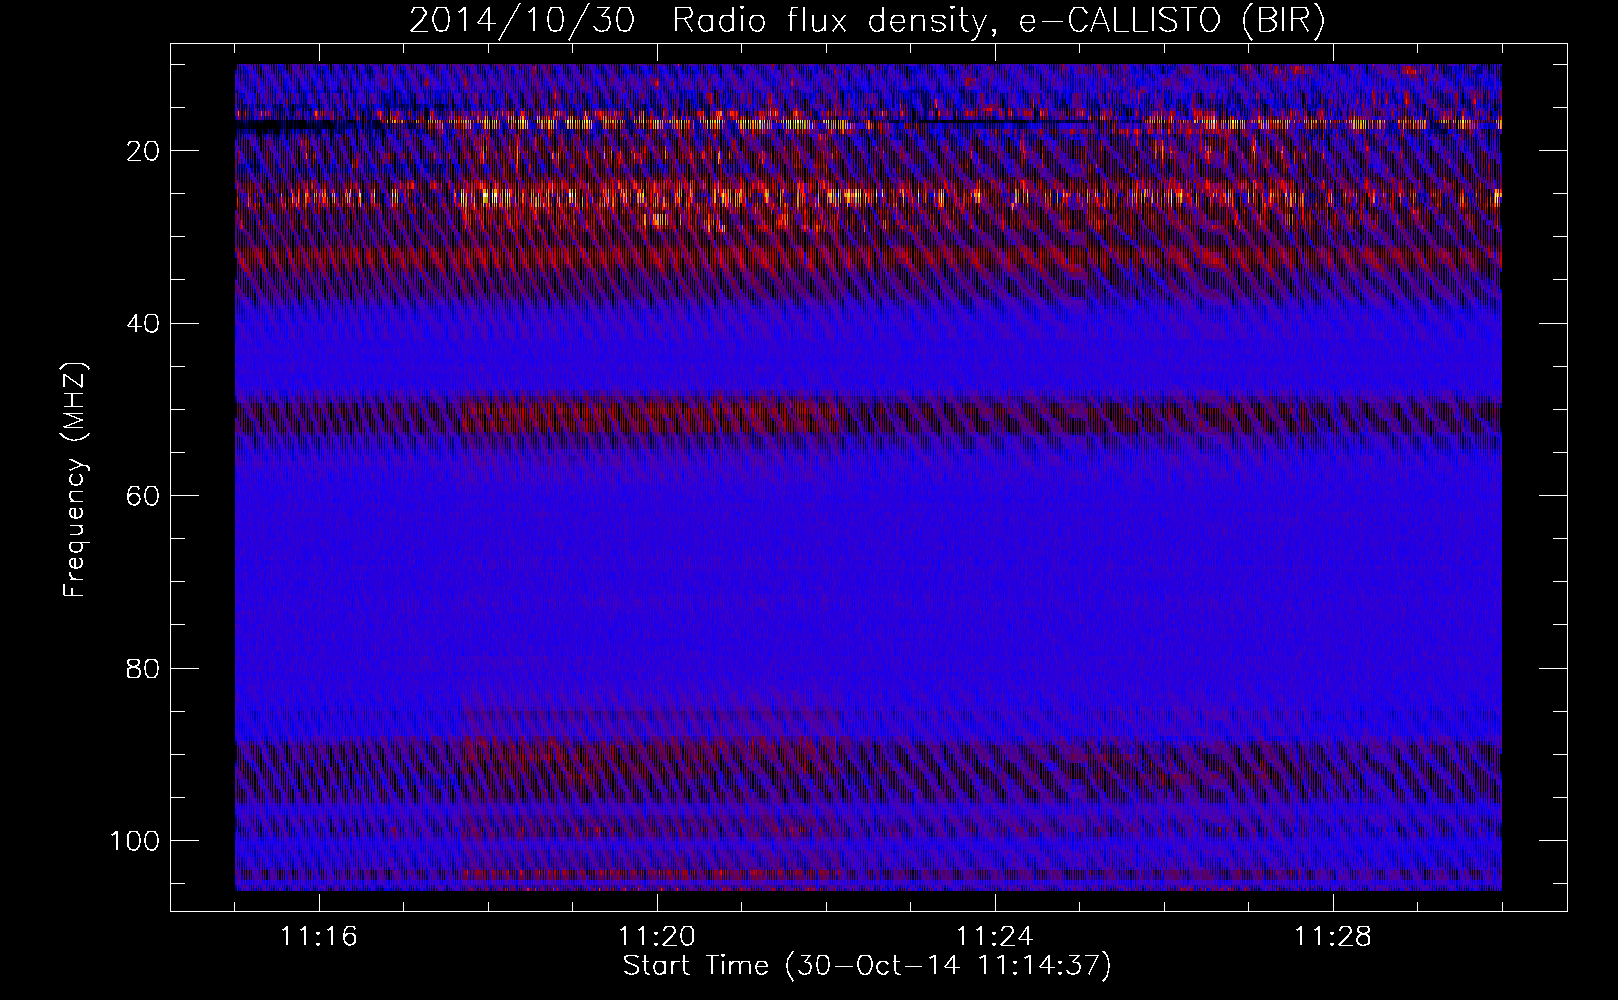Click the 11:24 time tick label

995,937
